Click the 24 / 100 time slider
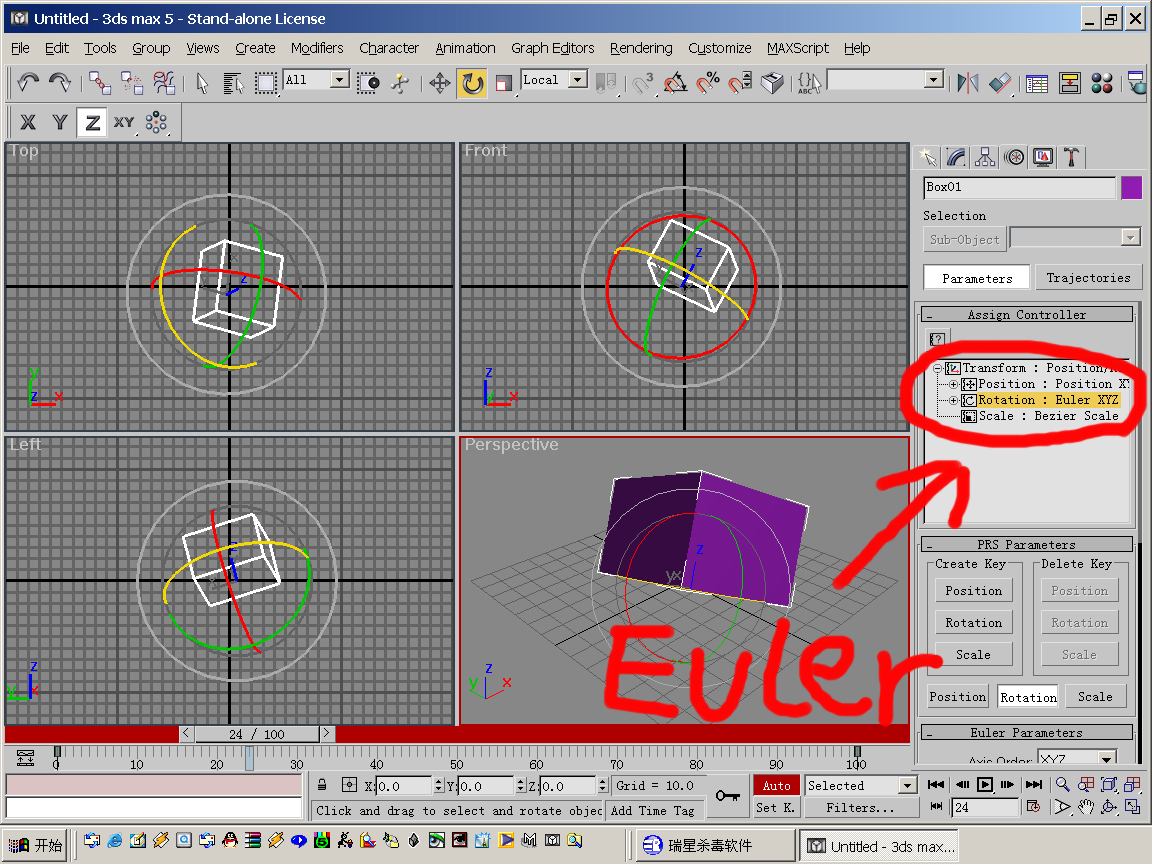 pyautogui.click(x=256, y=734)
